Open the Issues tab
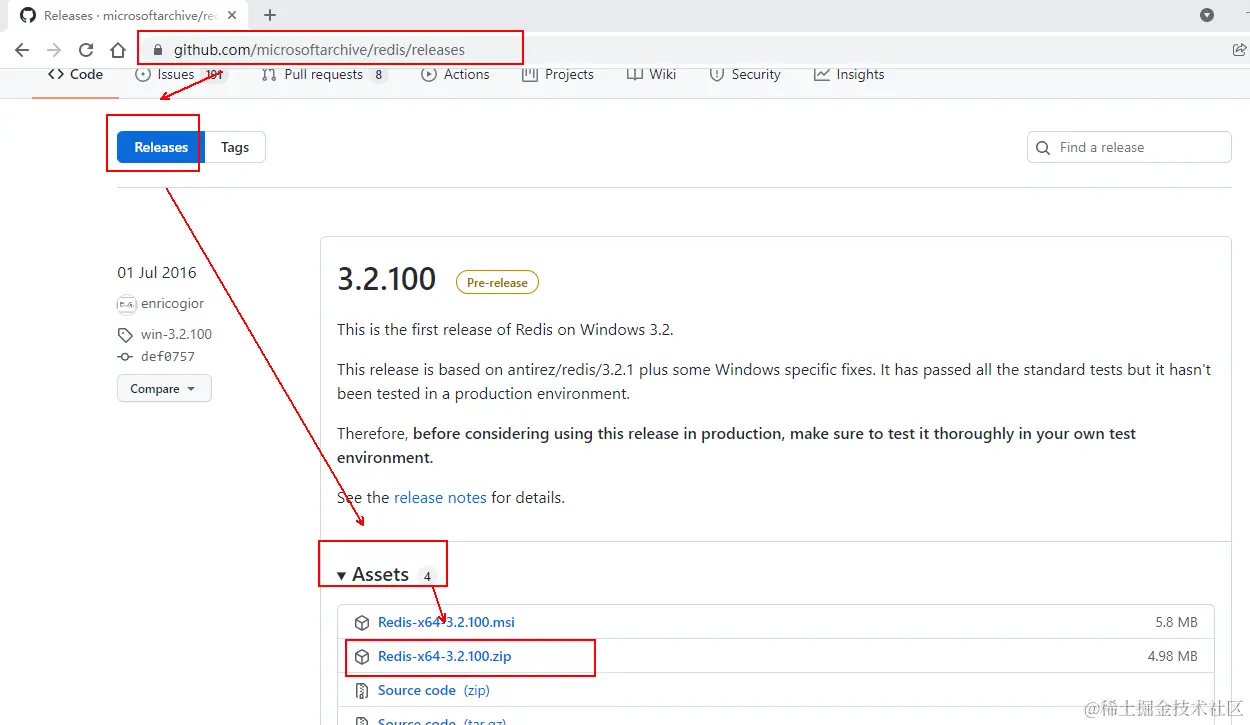1250x725 pixels. point(182,74)
